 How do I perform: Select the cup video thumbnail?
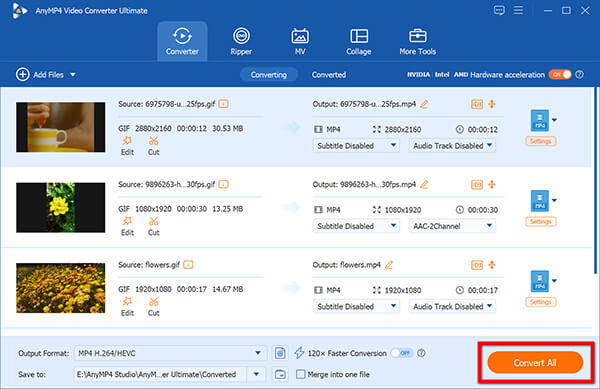pyautogui.click(x=60, y=127)
